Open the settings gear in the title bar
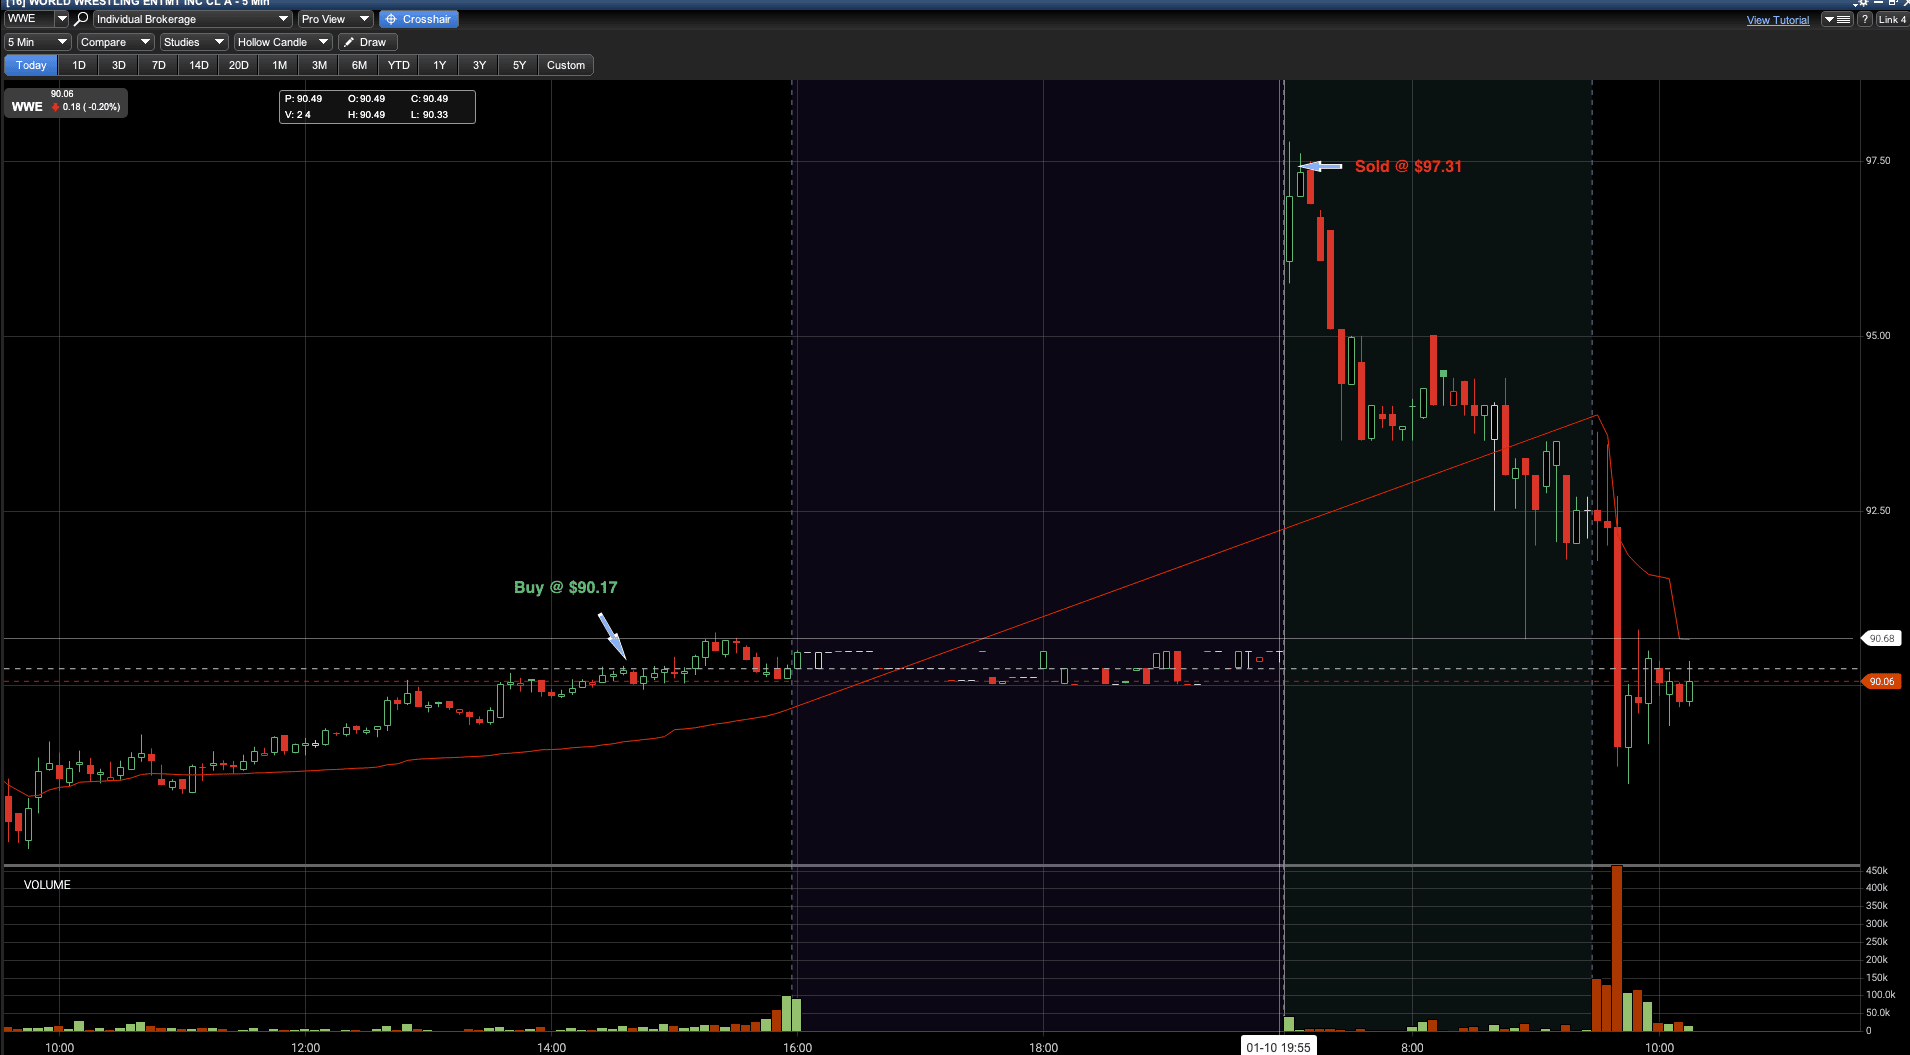 [x=1861, y=3]
